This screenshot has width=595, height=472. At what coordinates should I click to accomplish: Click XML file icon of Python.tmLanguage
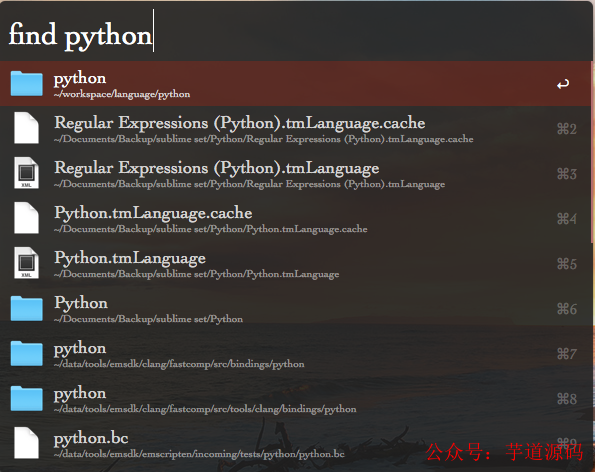pyautogui.click(x=27, y=263)
